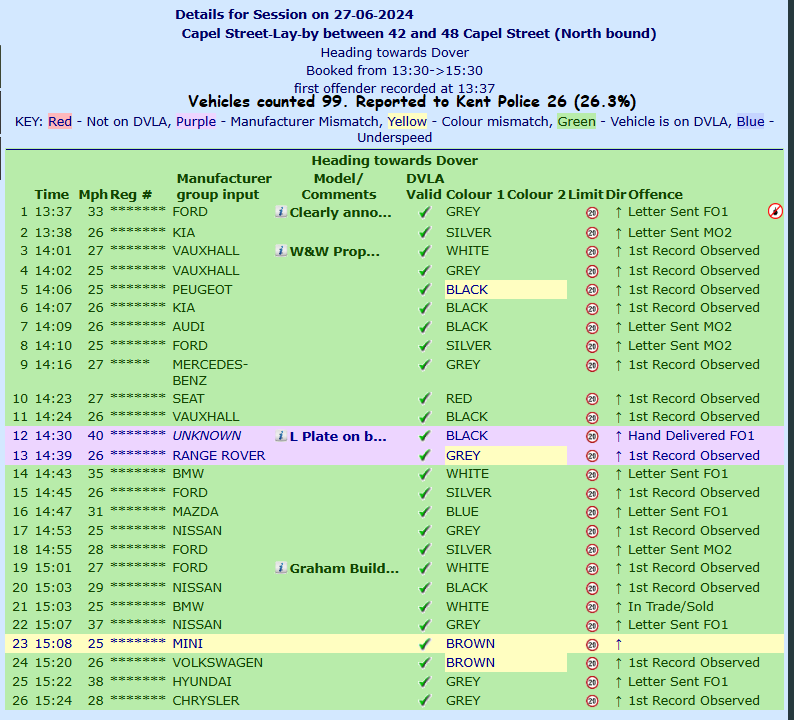Click yellow 'GREY' colour cell on RANGE ROVER row
794x720 pixels.
click(506, 455)
